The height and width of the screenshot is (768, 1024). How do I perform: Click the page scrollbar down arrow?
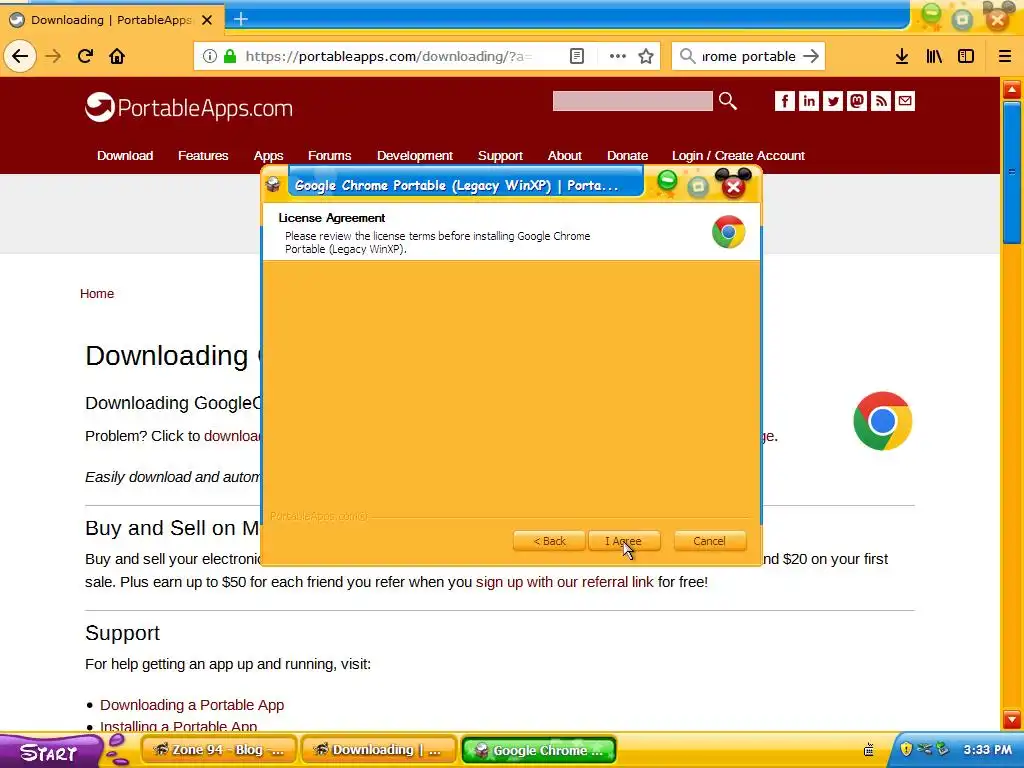[x=1012, y=719]
